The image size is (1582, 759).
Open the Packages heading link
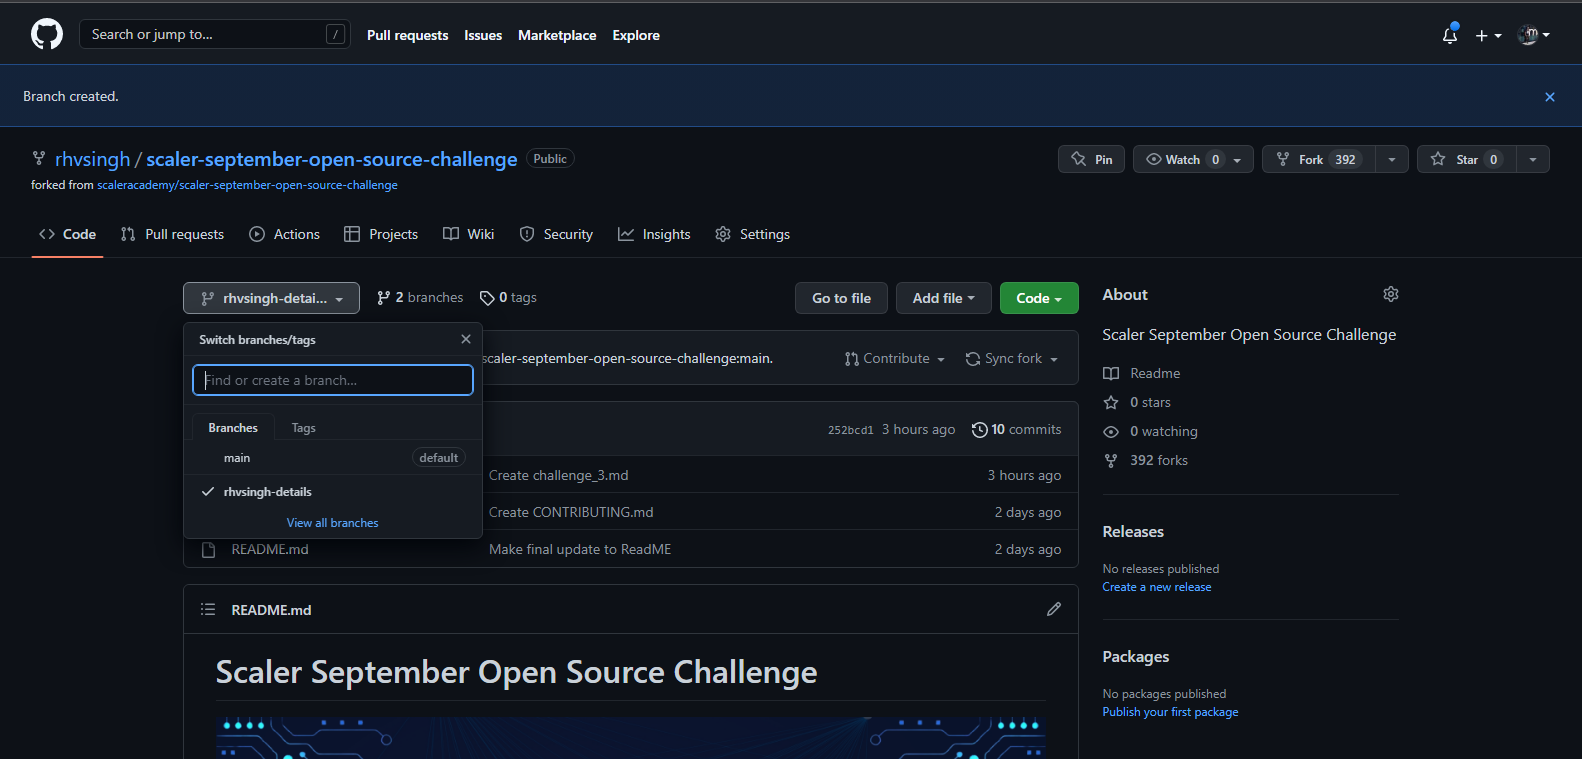(x=1136, y=656)
